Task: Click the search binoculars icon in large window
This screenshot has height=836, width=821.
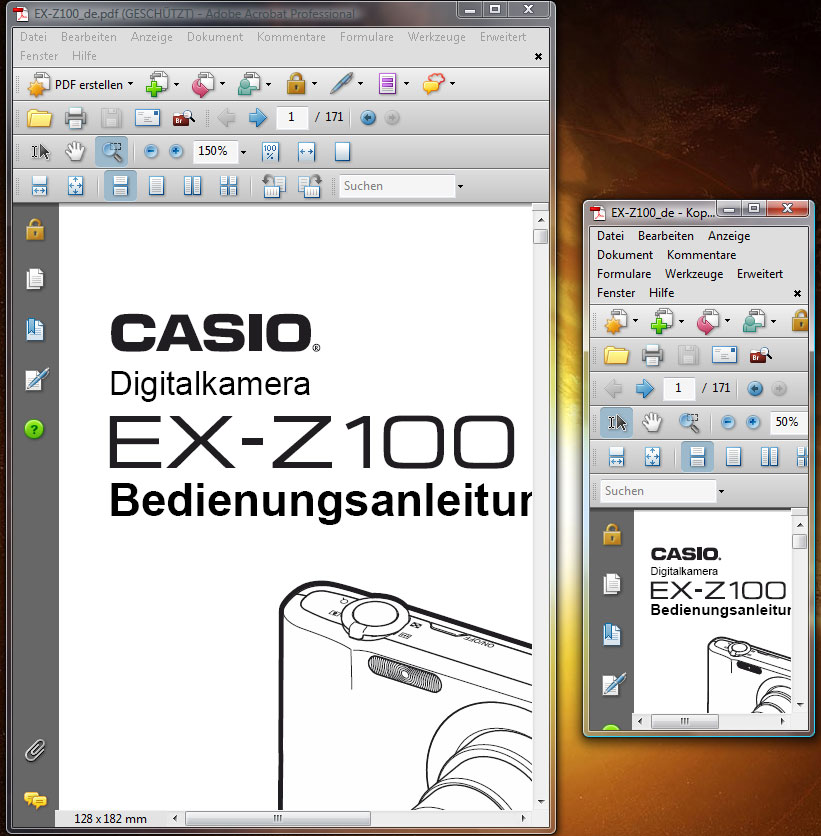Action: tap(183, 118)
